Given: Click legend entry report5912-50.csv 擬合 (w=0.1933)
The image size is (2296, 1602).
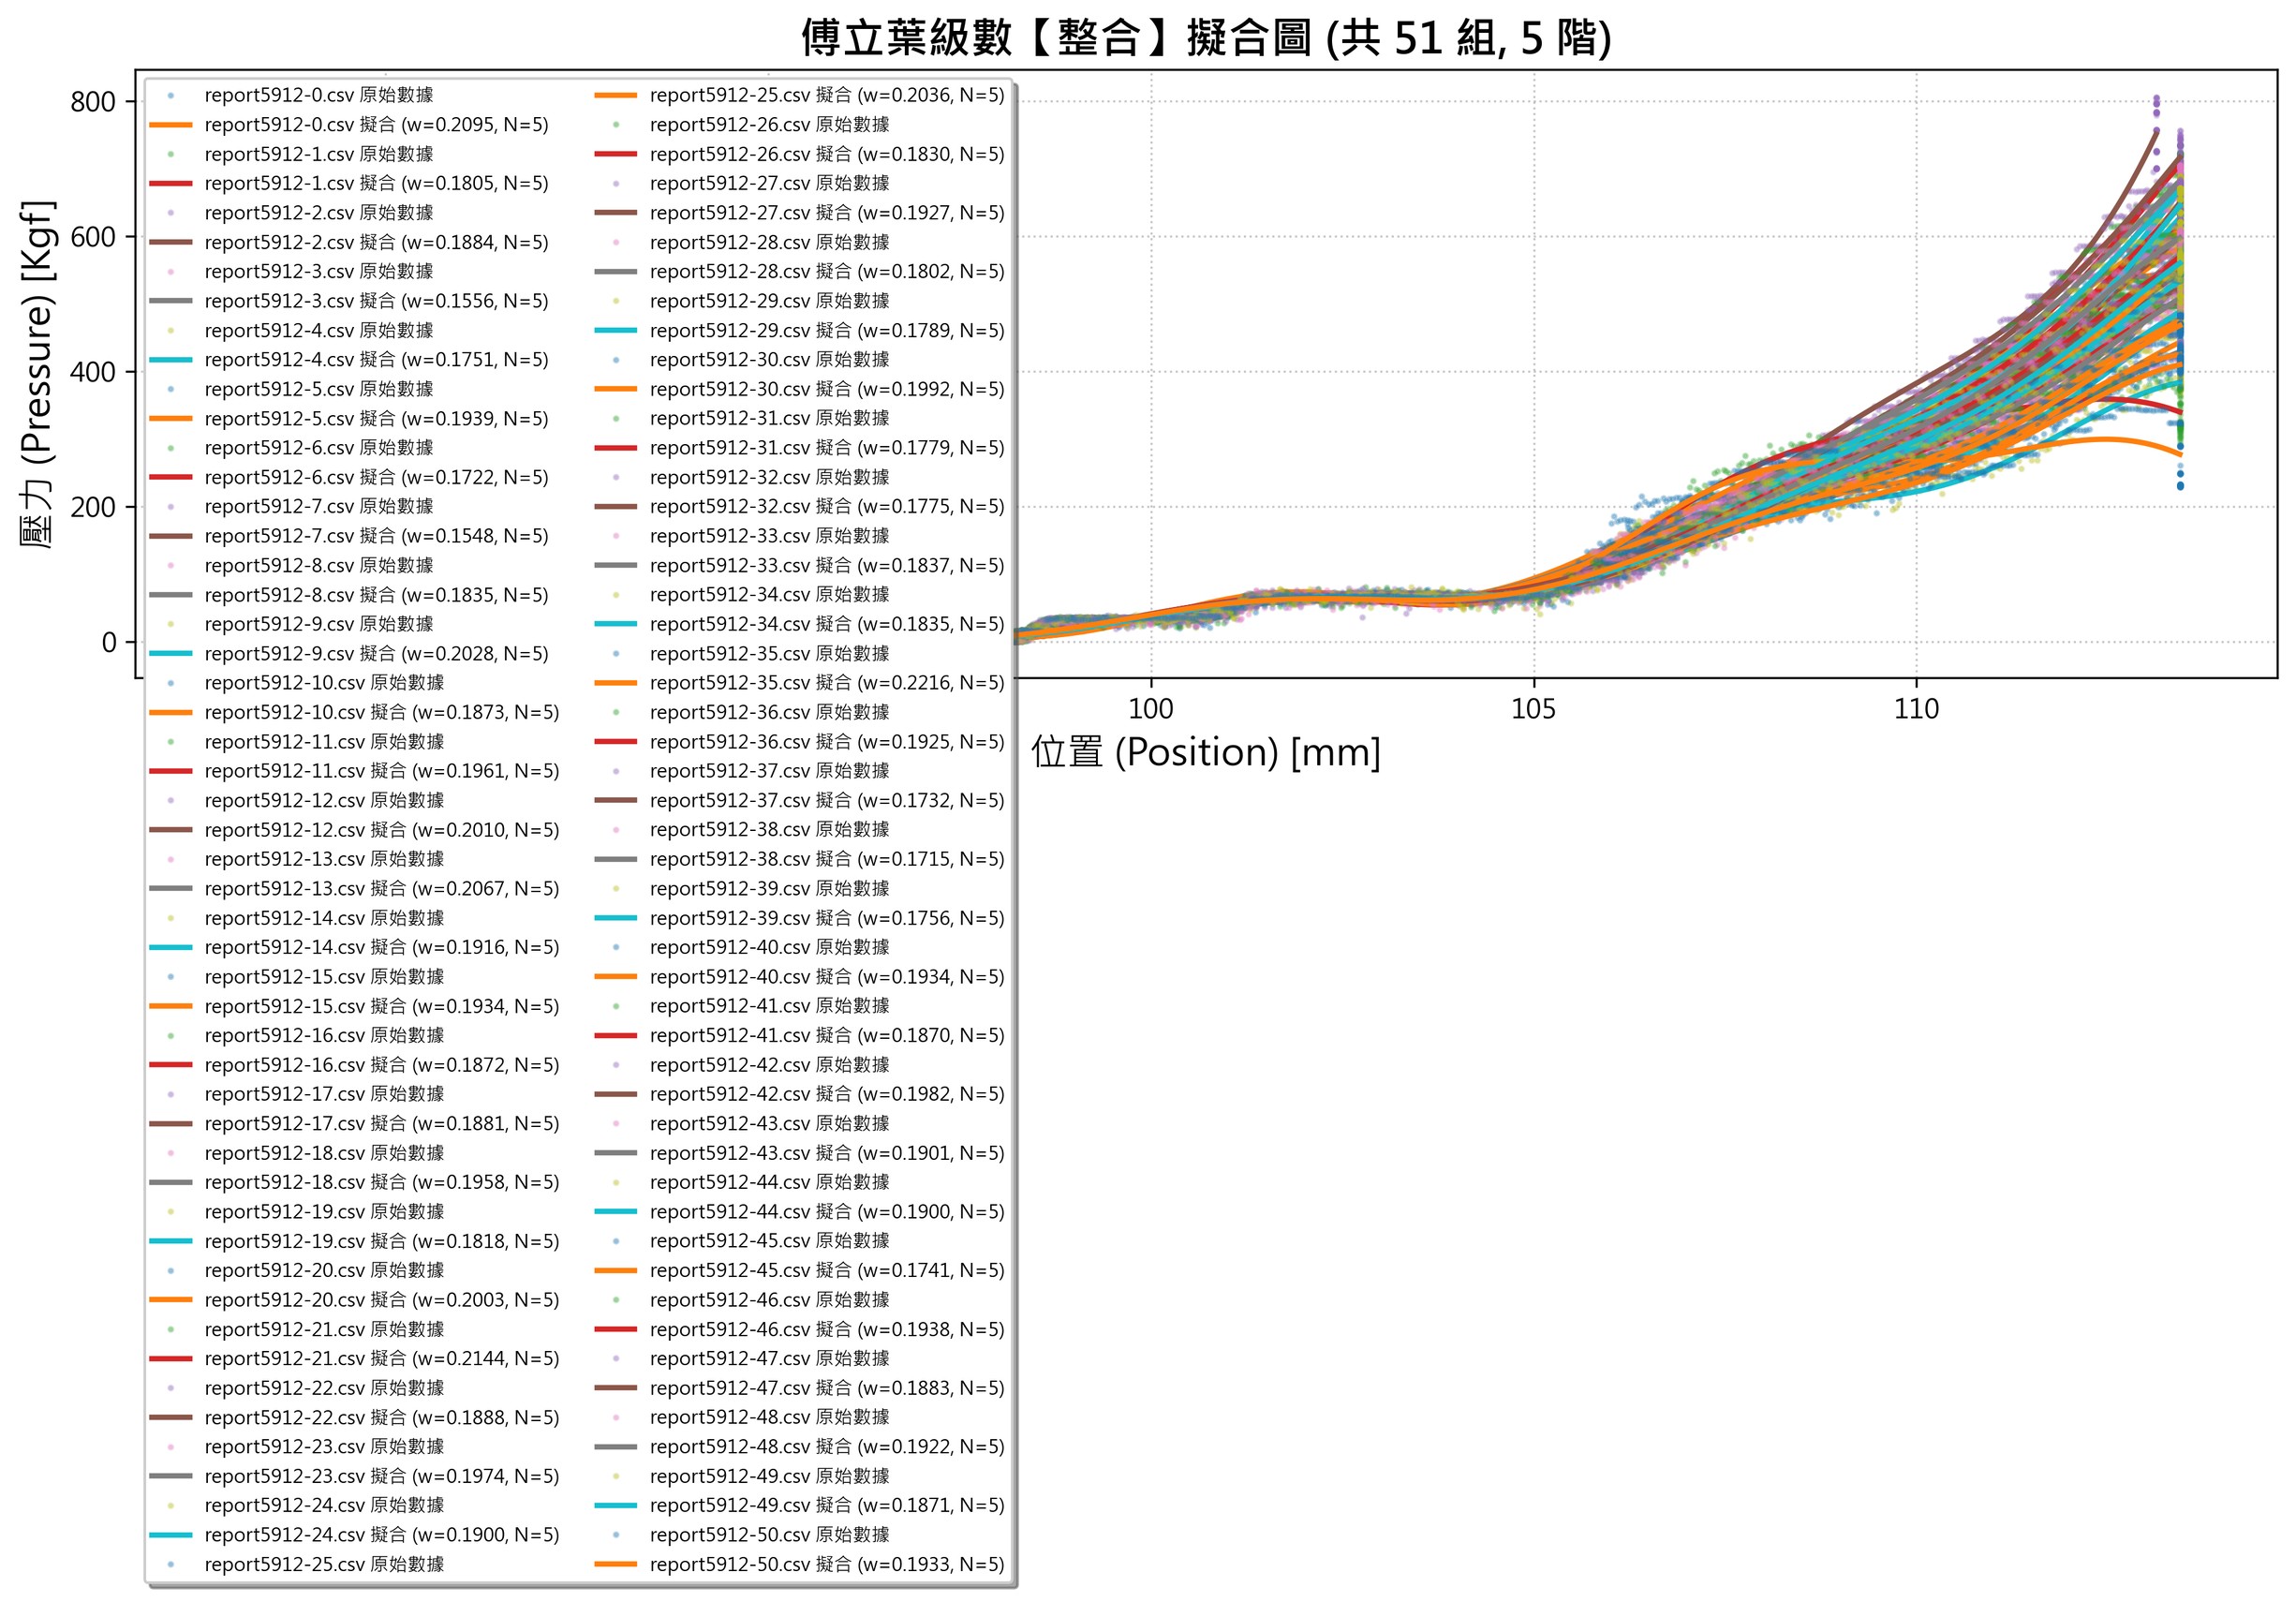Looking at the screenshot, I should click(826, 1565).
